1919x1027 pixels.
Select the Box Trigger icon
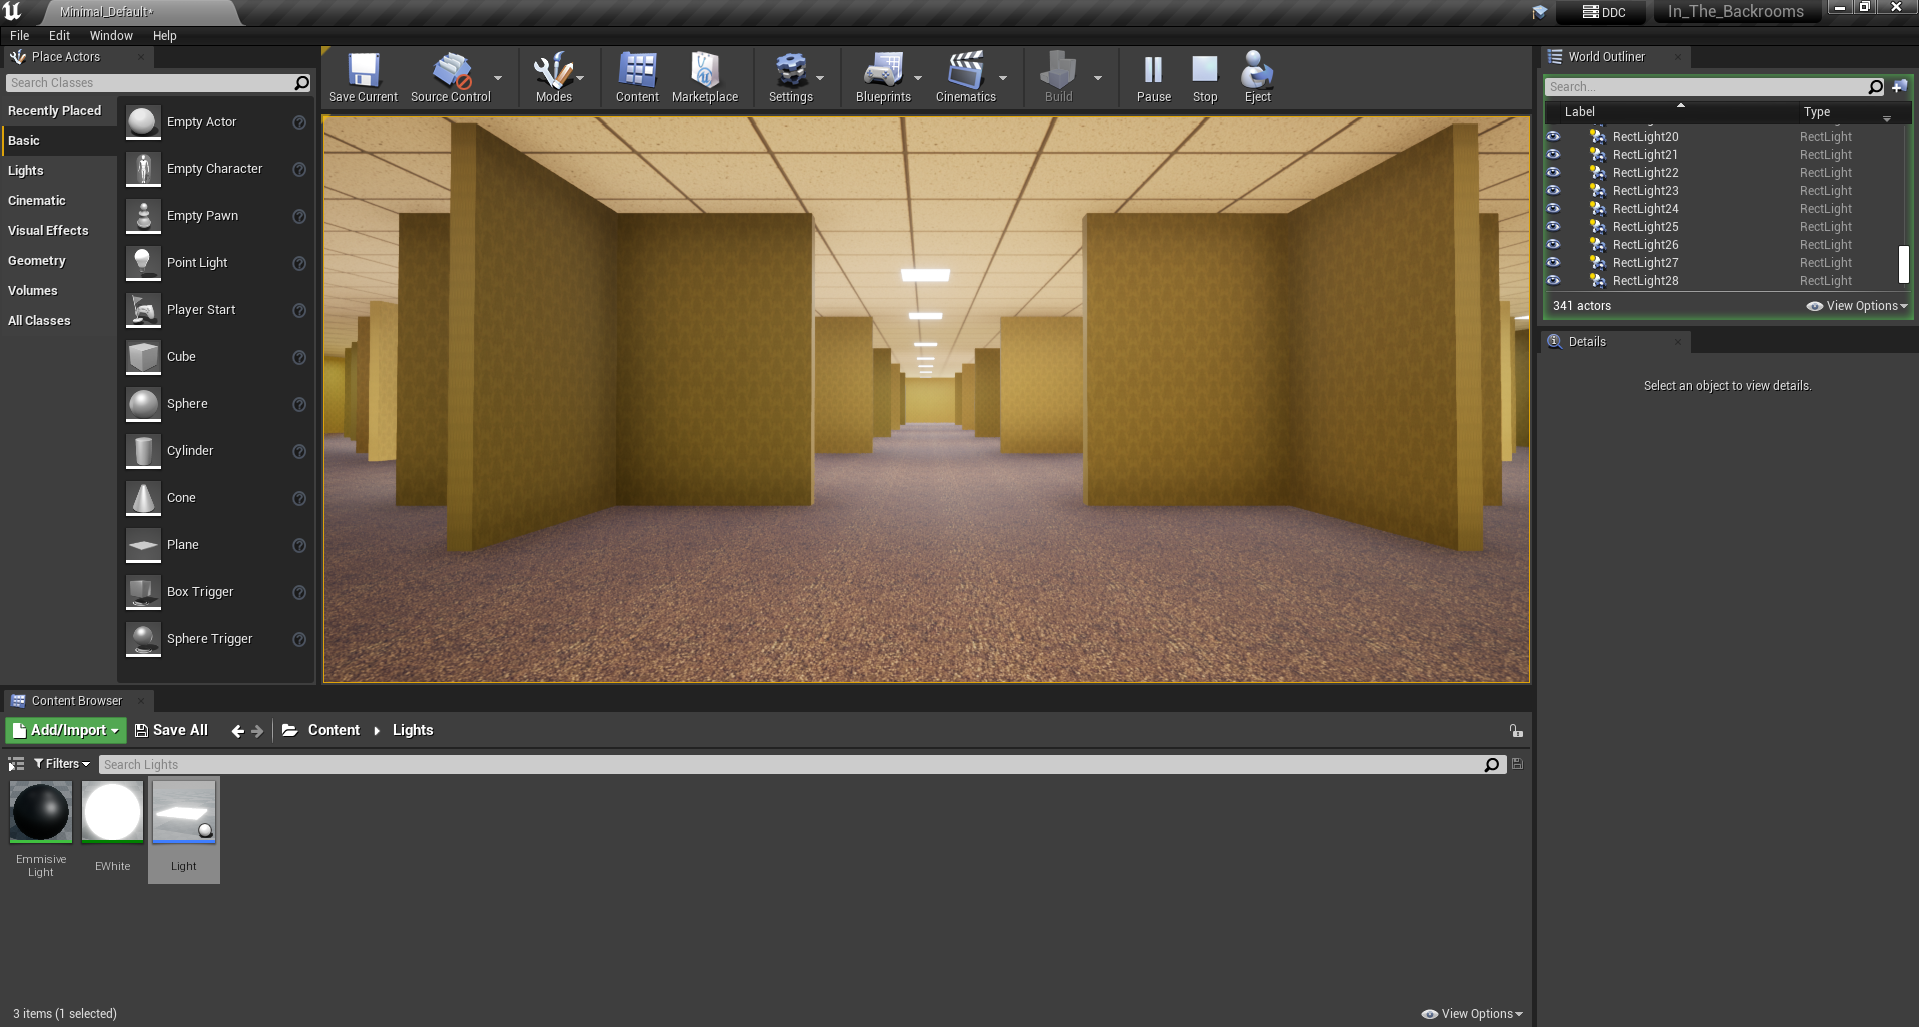tap(143, 592)
